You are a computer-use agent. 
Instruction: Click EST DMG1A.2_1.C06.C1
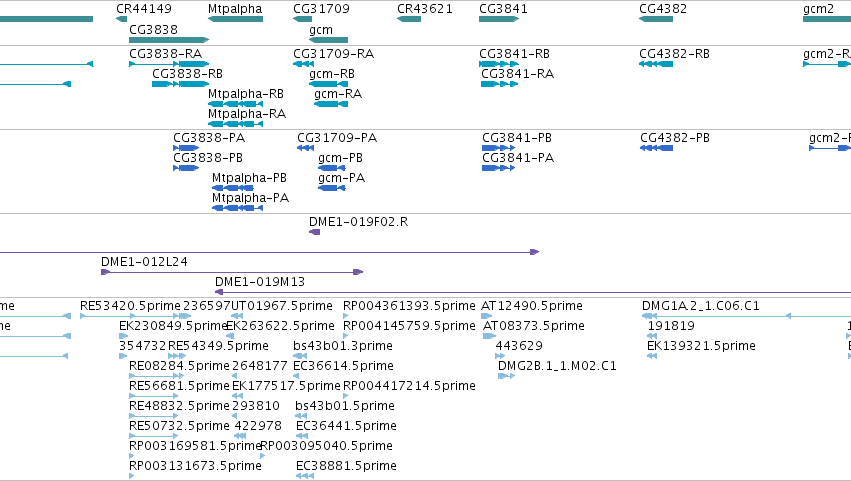pos(701,306)
